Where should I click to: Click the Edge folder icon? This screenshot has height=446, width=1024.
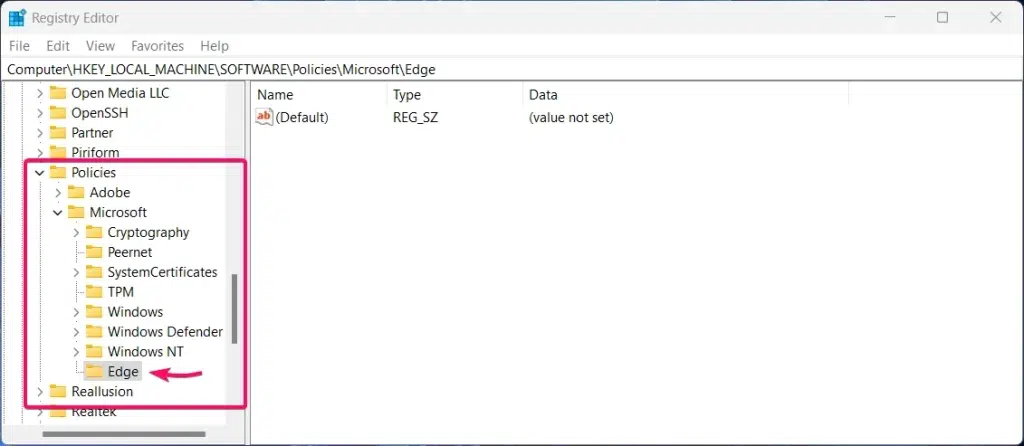95,372
